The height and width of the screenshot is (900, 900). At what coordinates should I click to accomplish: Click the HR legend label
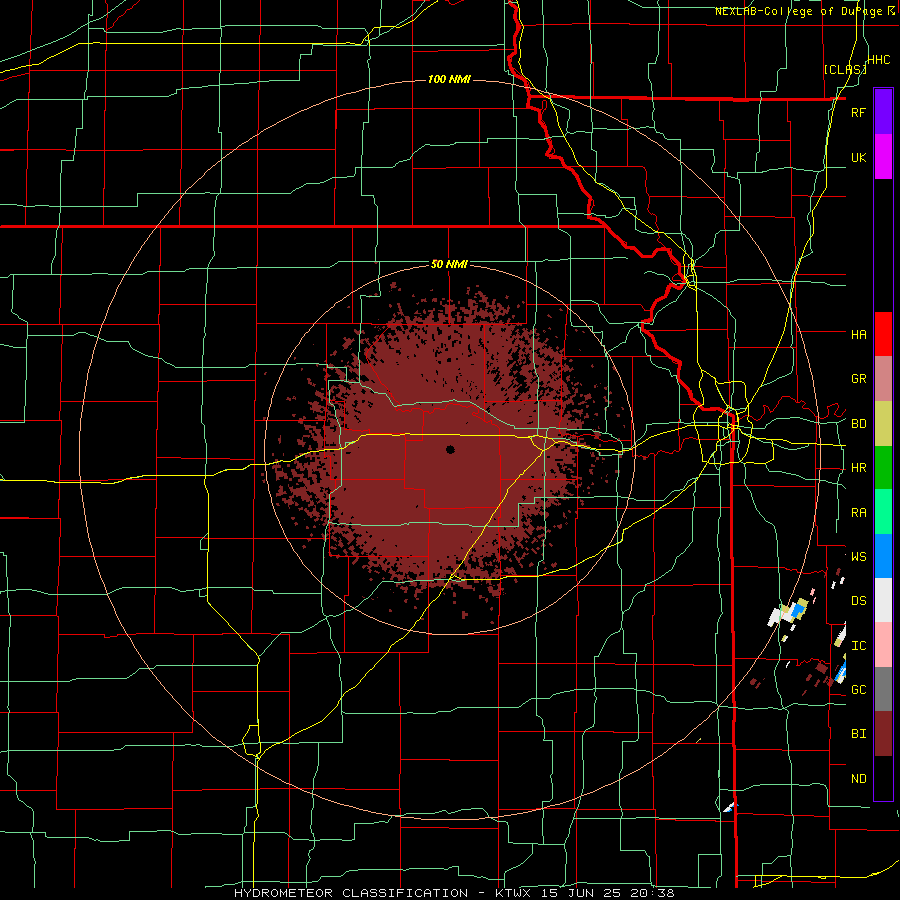click(858, 468)
